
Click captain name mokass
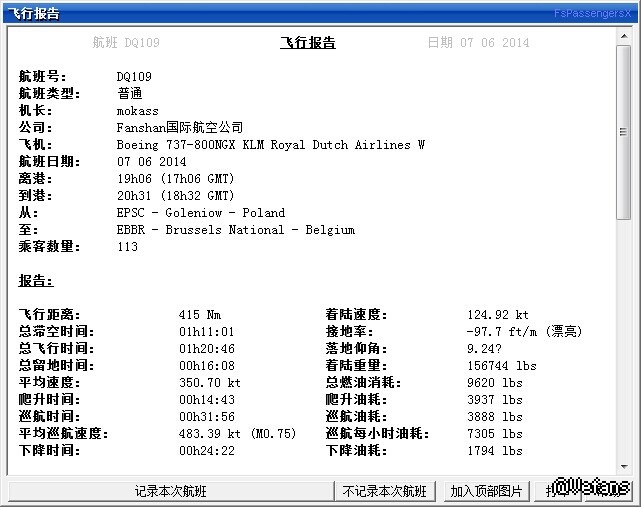137,111
